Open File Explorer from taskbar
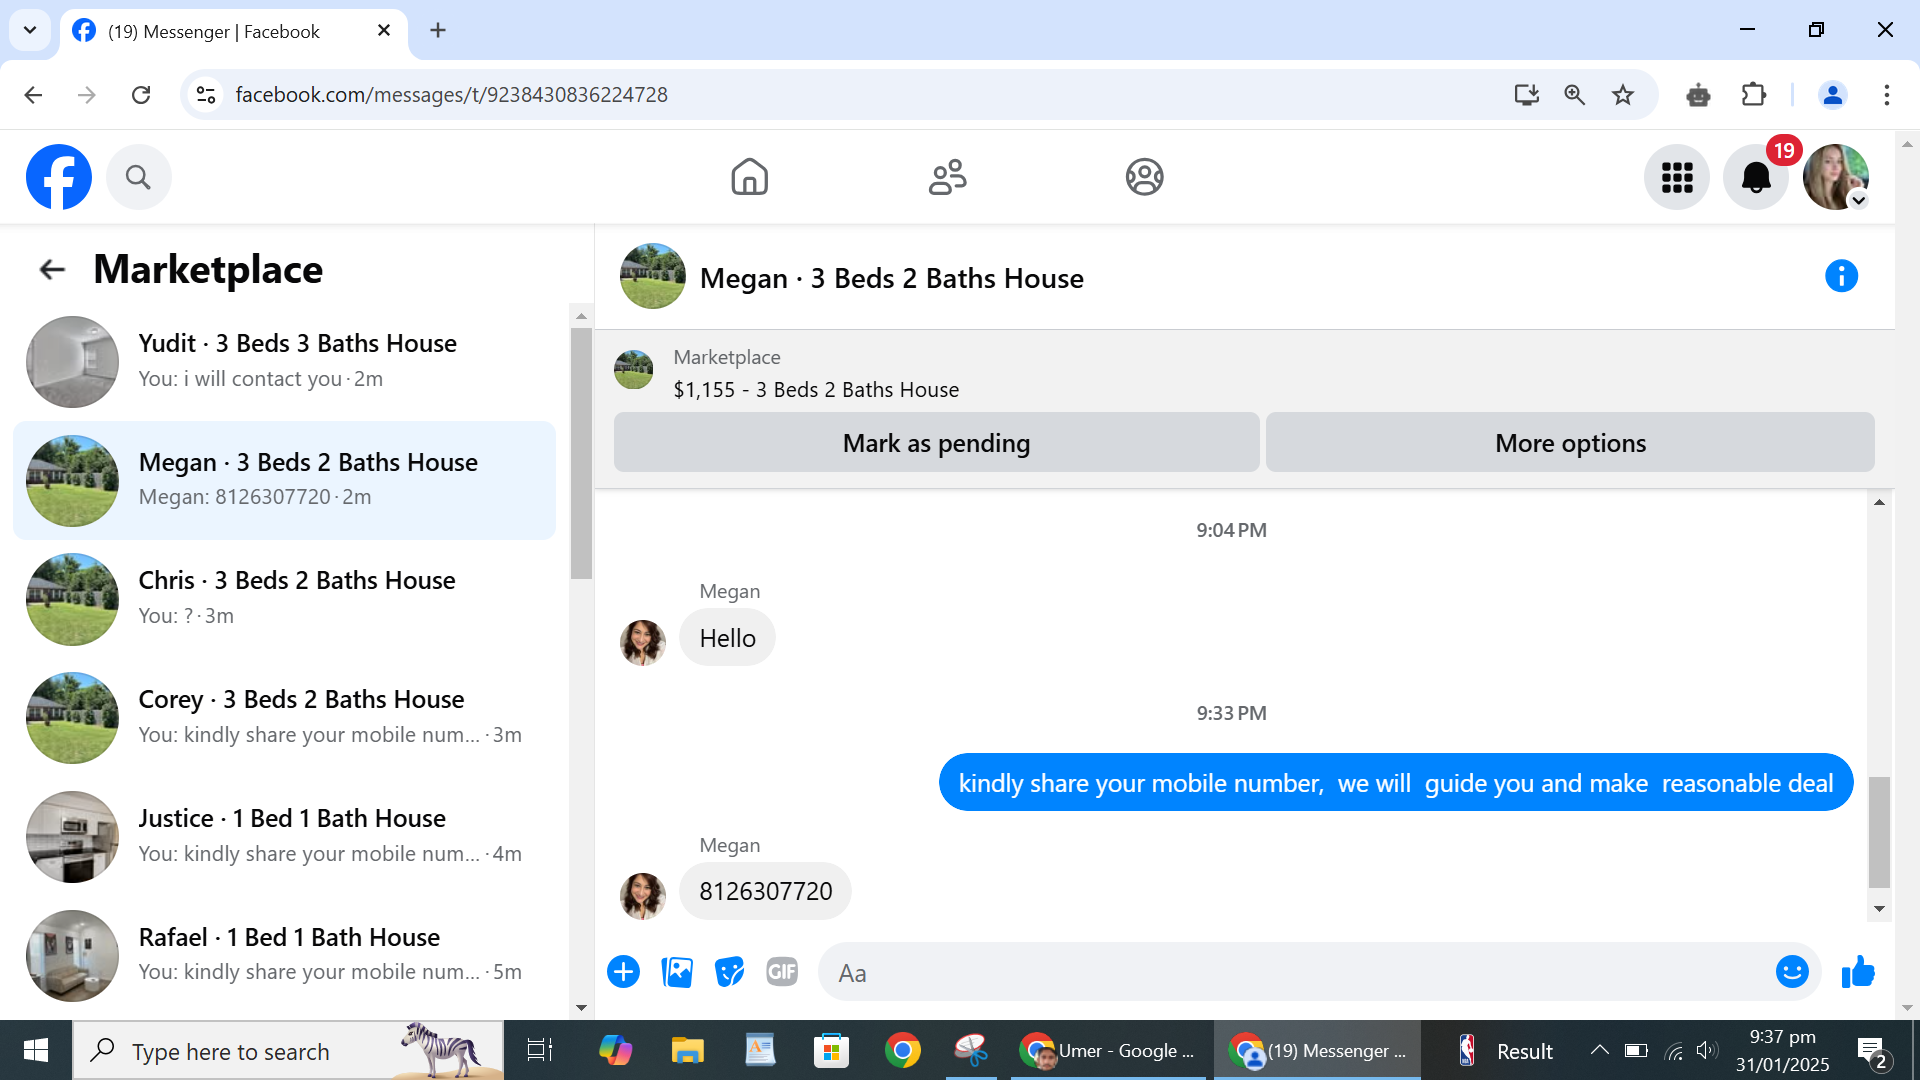 click(x=687, y=1050)
